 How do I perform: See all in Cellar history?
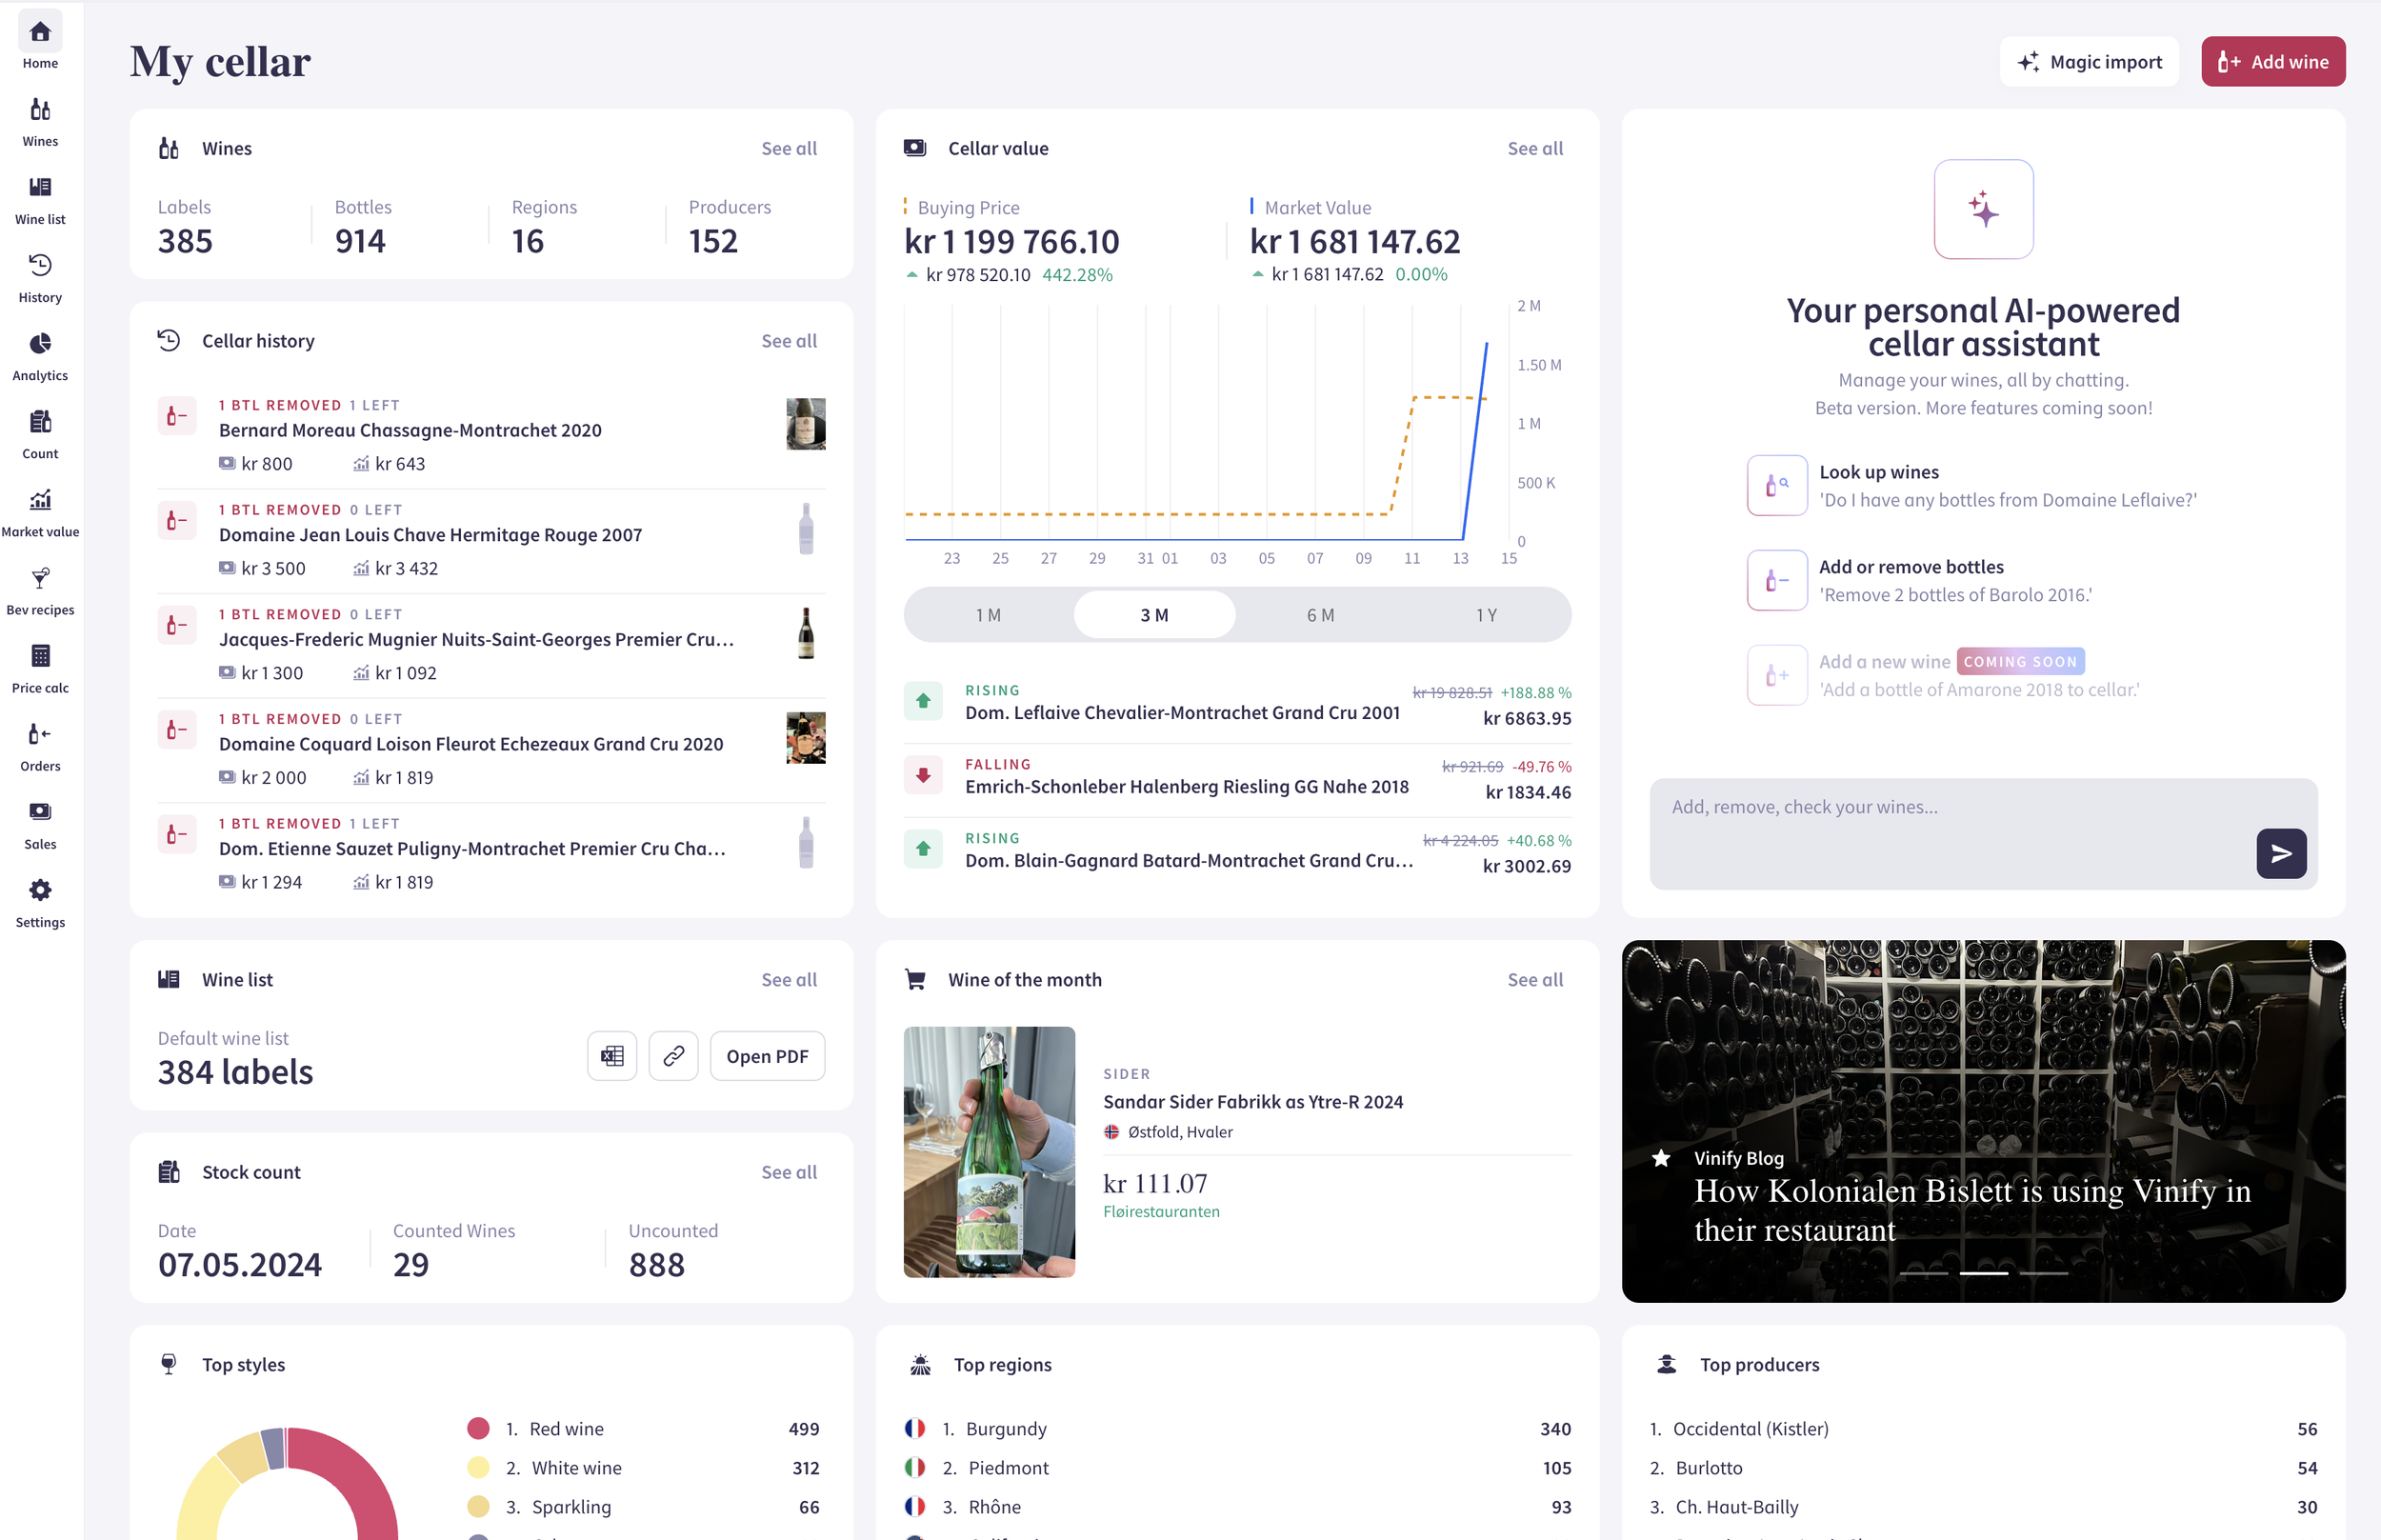pyautogui.click(x=788, y=341)
